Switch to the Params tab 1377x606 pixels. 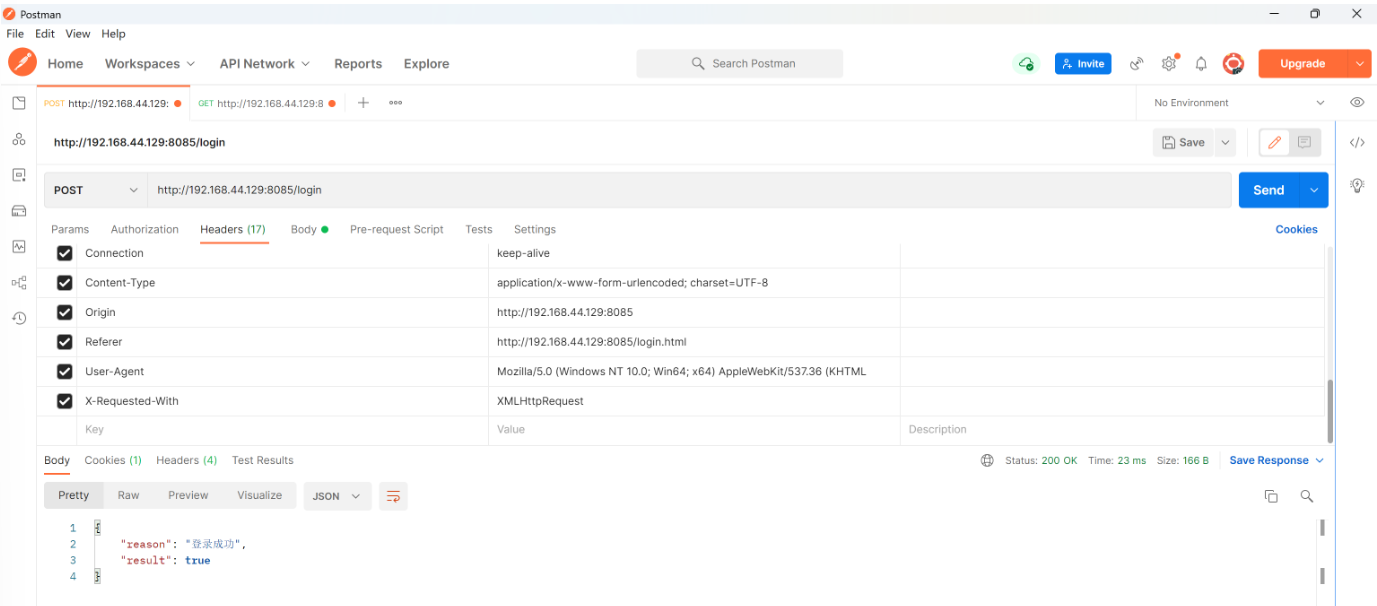(x=70, y=229)
